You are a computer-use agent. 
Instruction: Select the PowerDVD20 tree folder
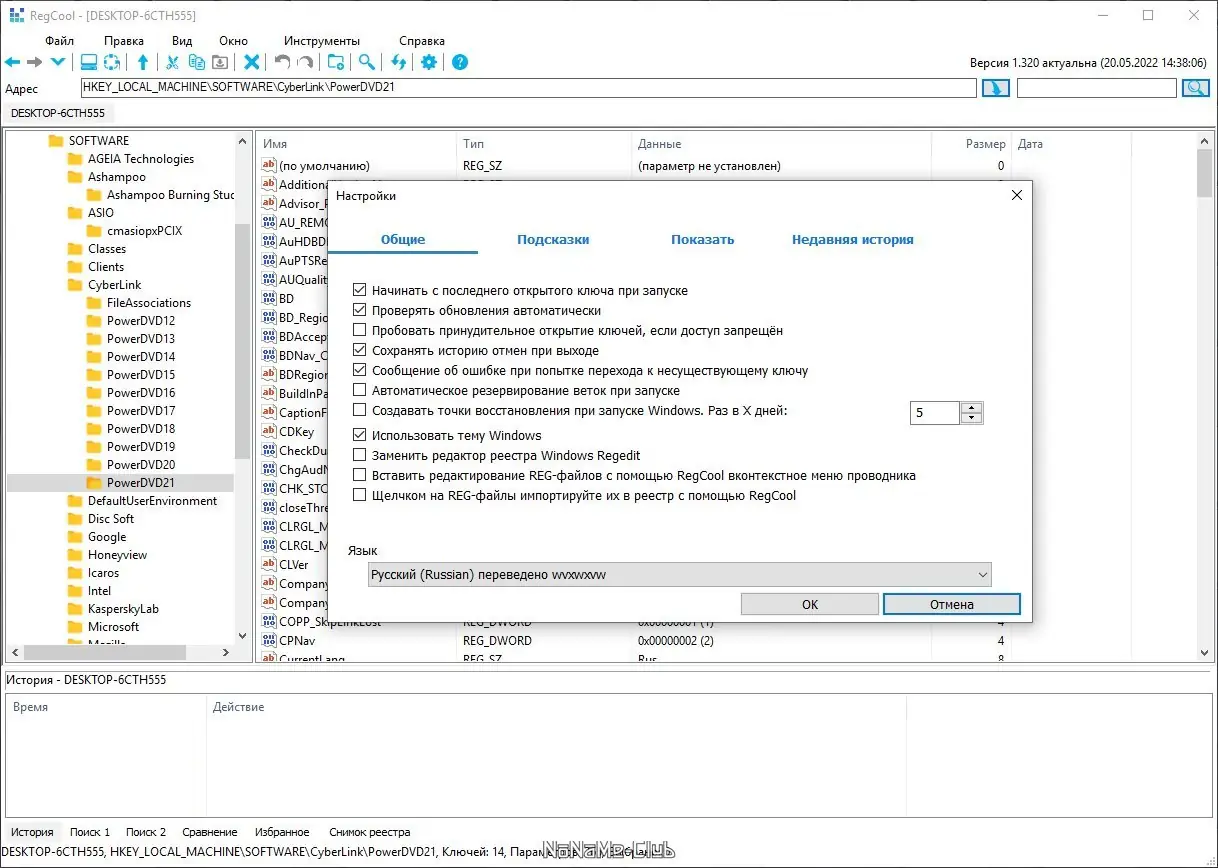pos(140,465)
